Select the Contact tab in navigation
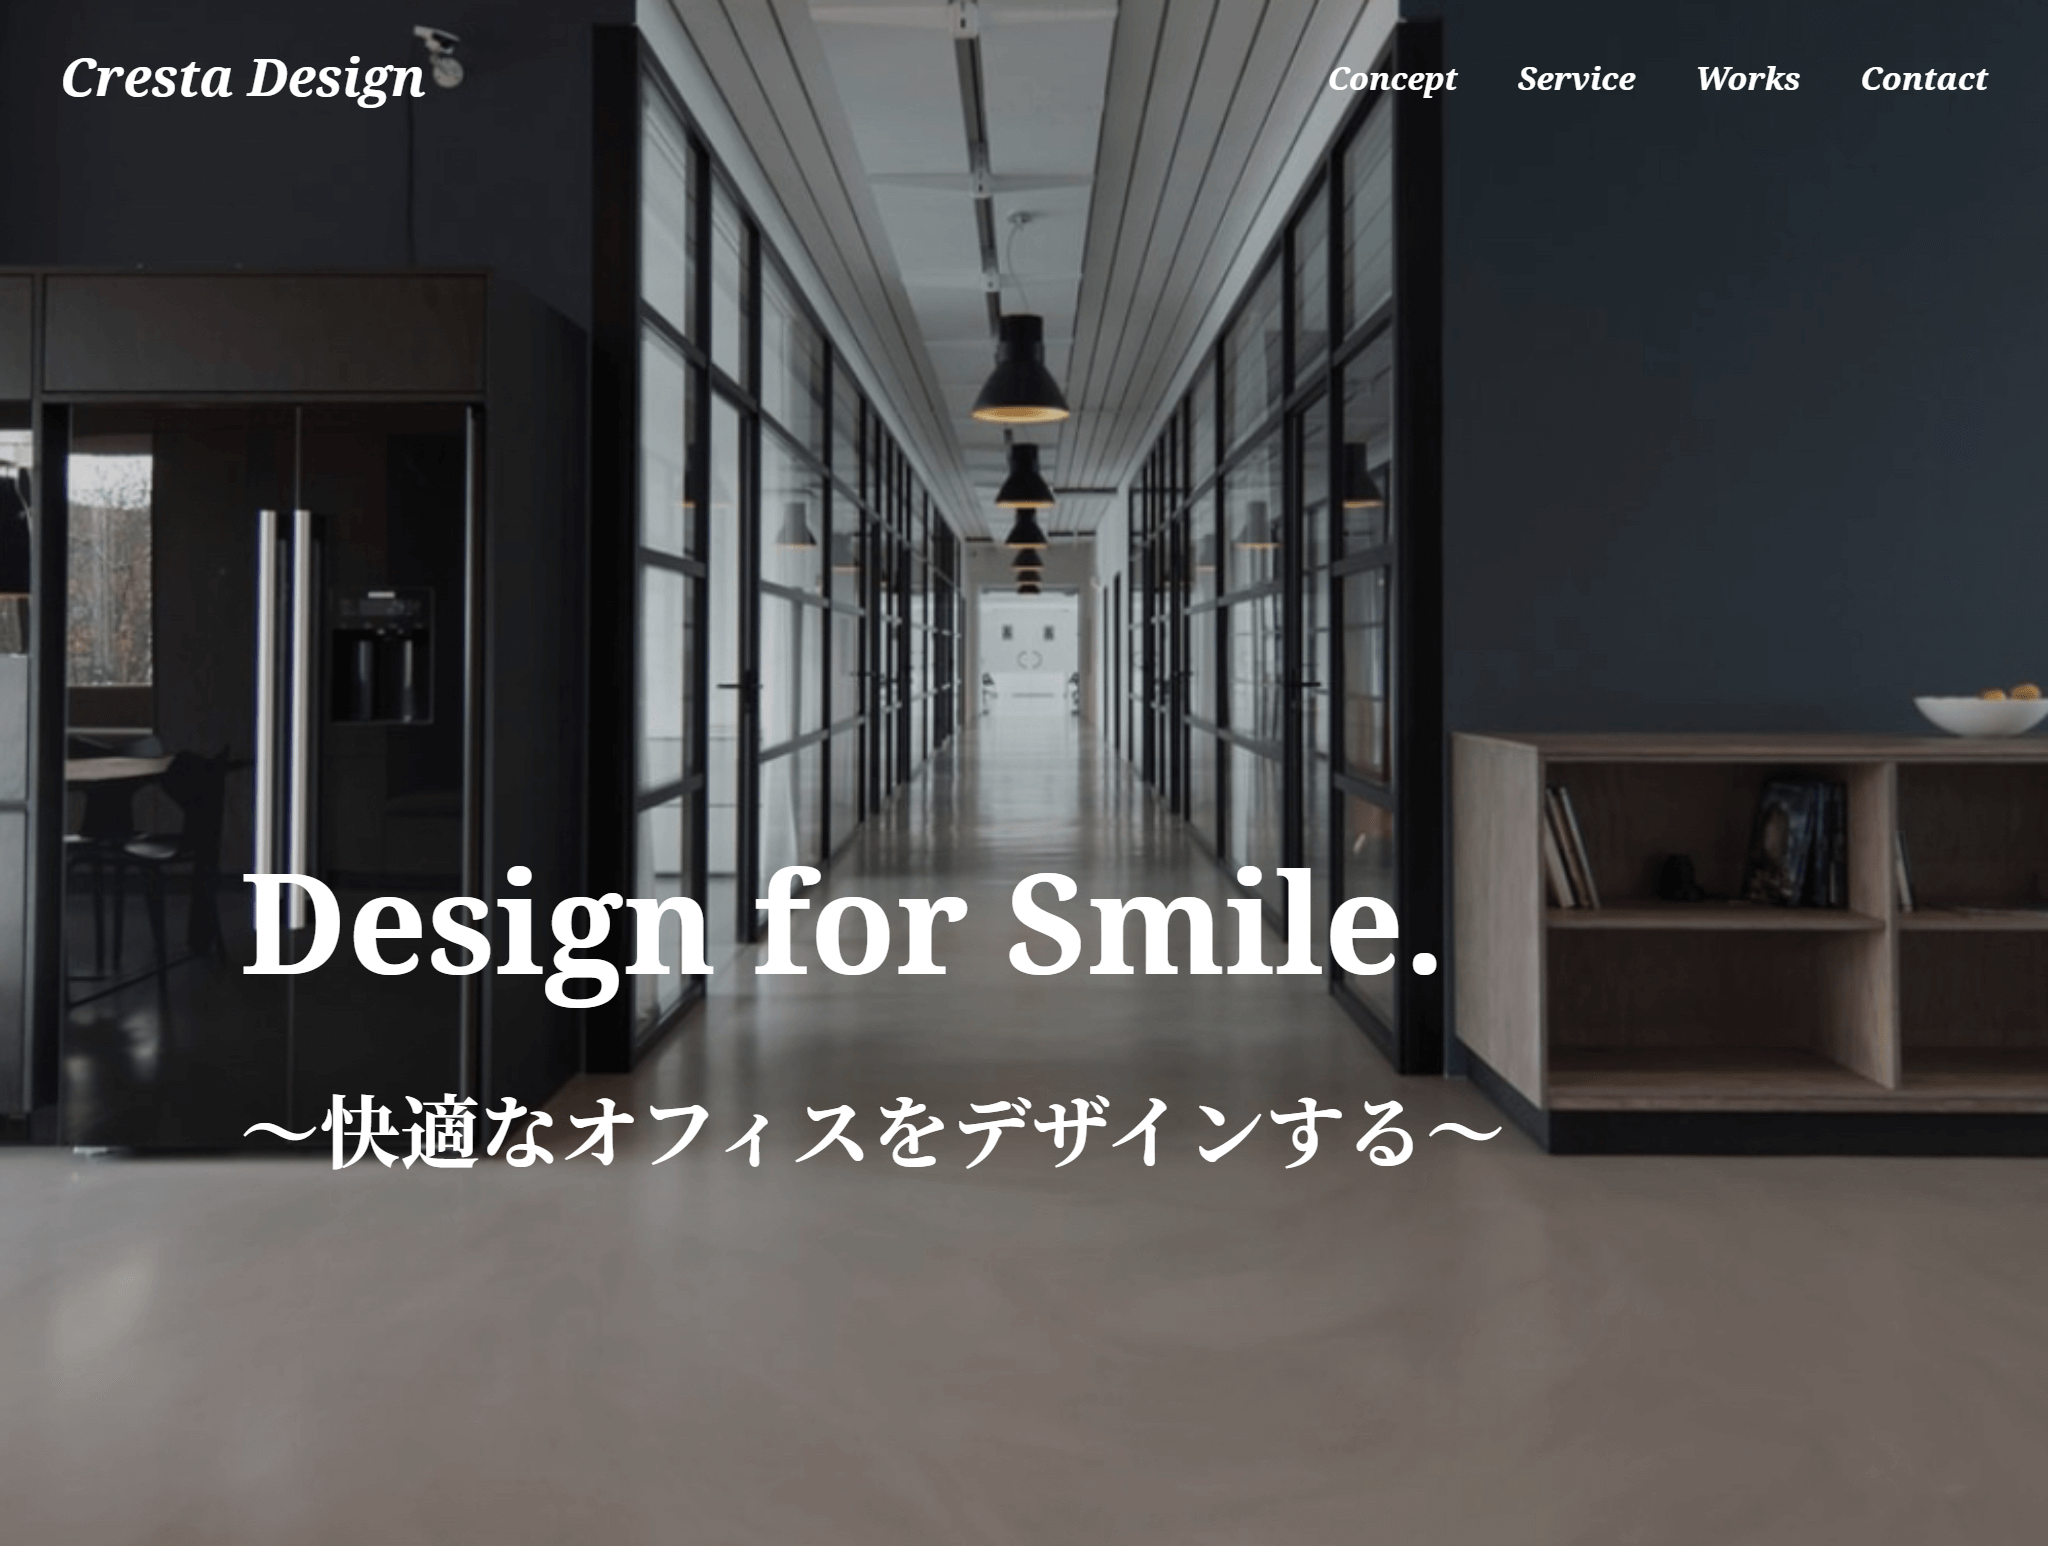The height and width of the screenshot is (1546, 2048). click(x=1923, y=78)
